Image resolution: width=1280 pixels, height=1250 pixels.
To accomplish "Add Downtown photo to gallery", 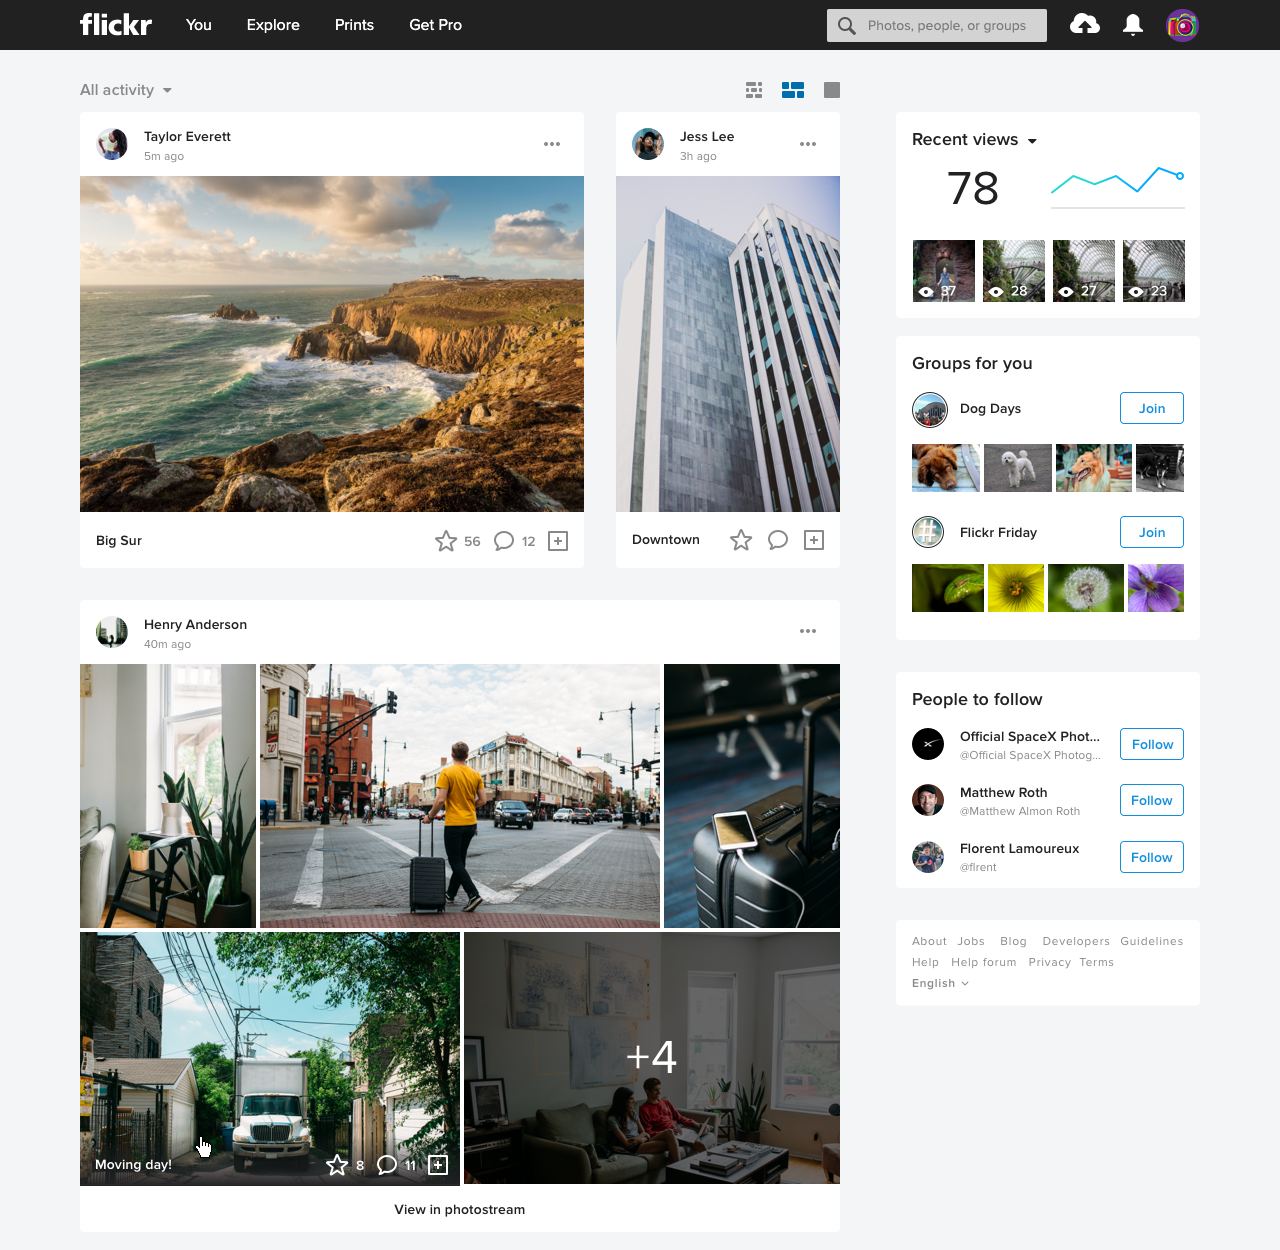I will (x=814, y=540).
